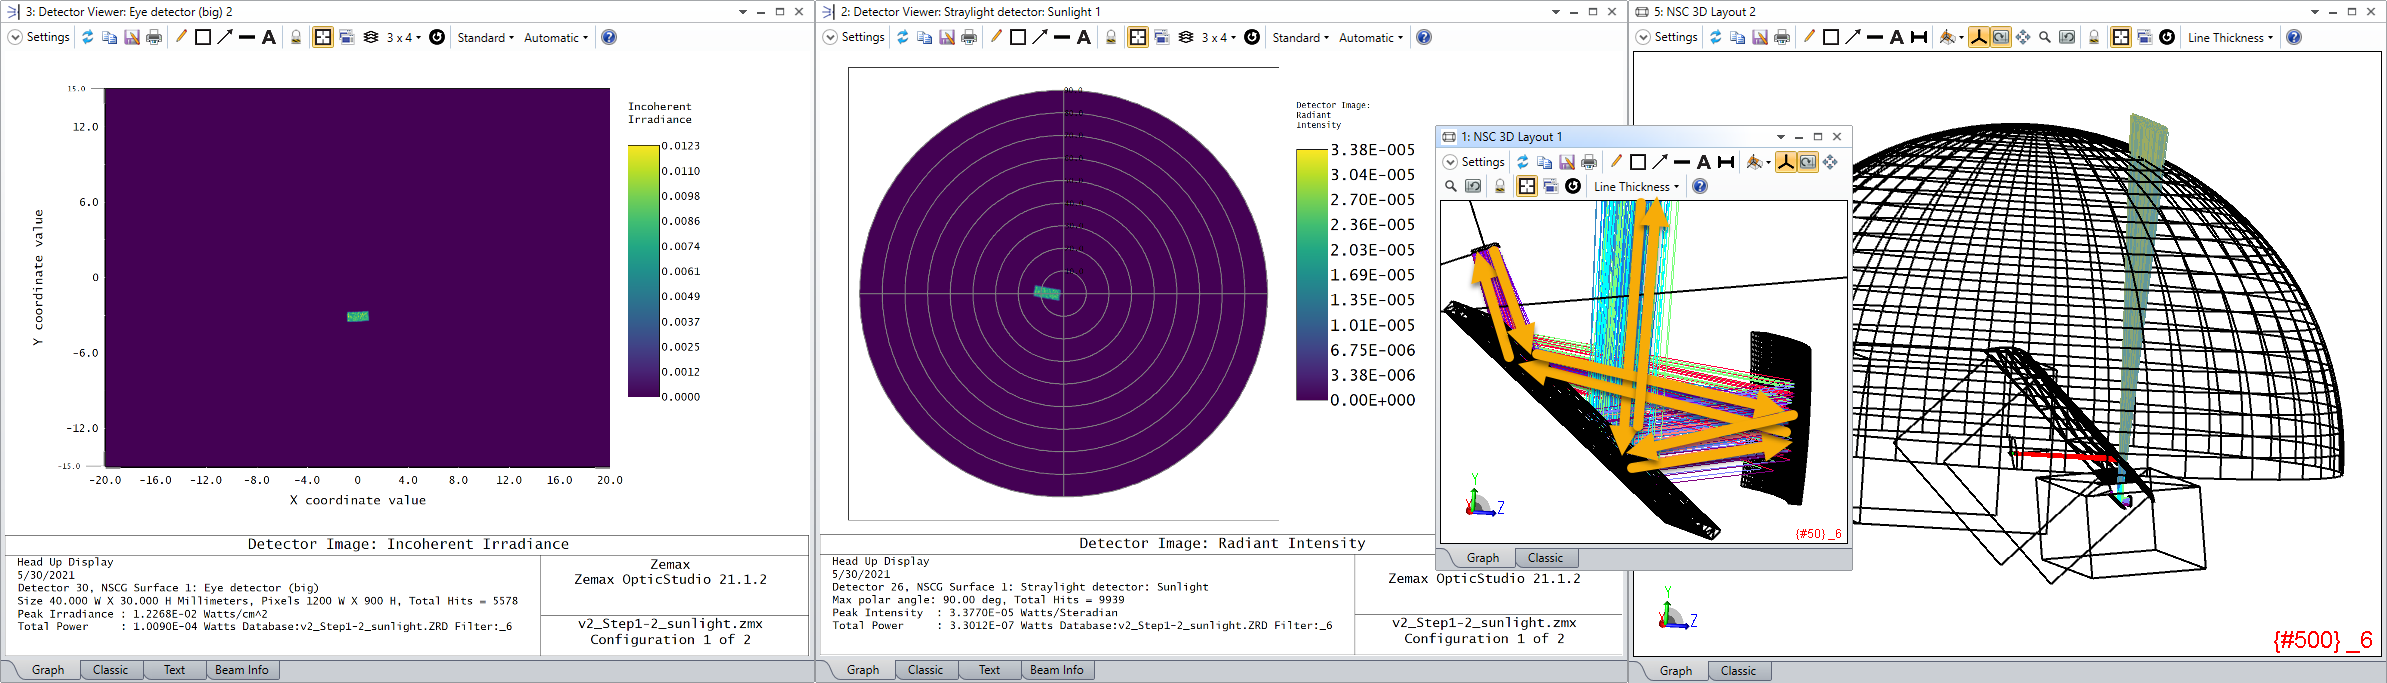Select dimension measure tool in NSC 3D Layout 2
This screenshot has width=2387, height=683.
(x=1919, y=37)
